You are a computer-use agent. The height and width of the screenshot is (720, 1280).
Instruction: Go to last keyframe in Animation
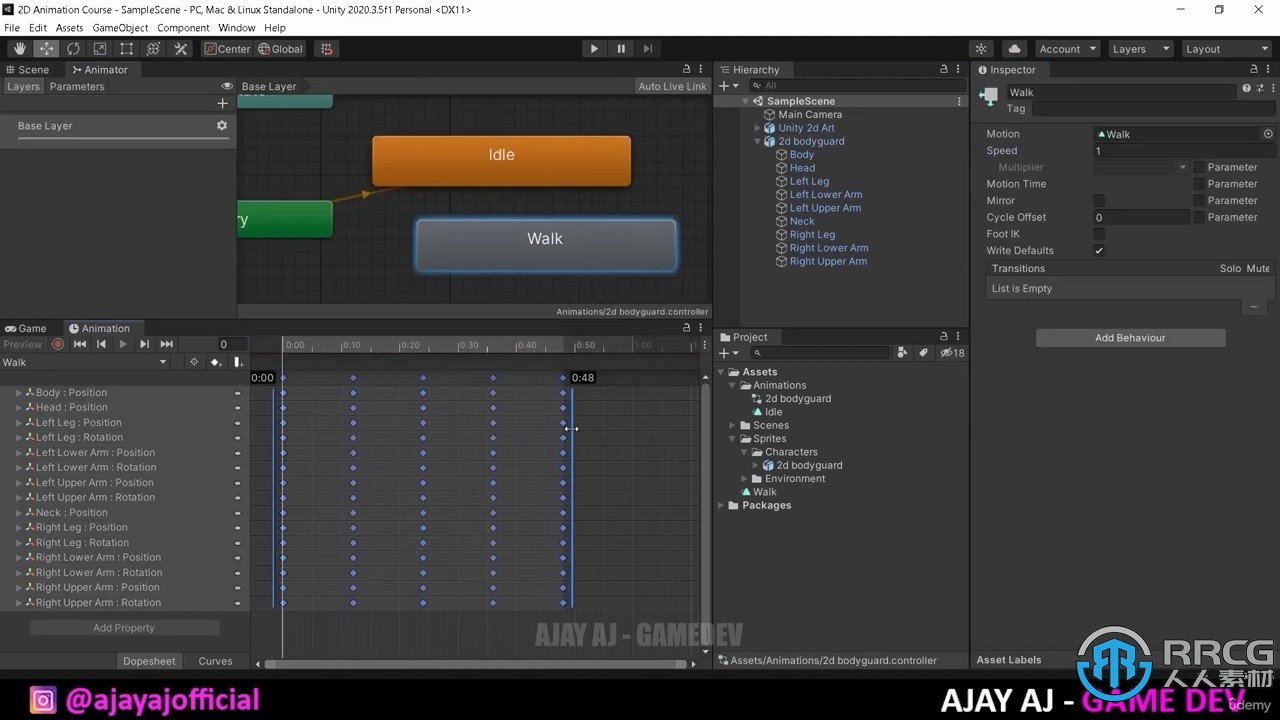pyautogui.click(x=167, y=344)
